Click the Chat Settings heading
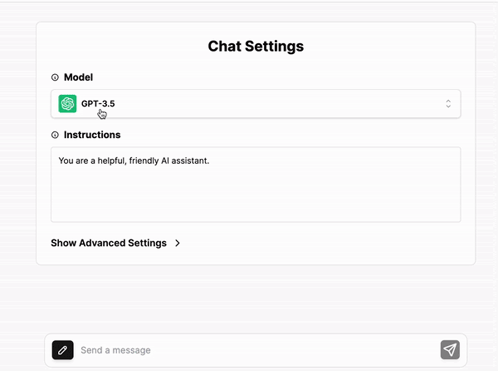This screenshot has width=498, height=371. (x=256, y=46)
